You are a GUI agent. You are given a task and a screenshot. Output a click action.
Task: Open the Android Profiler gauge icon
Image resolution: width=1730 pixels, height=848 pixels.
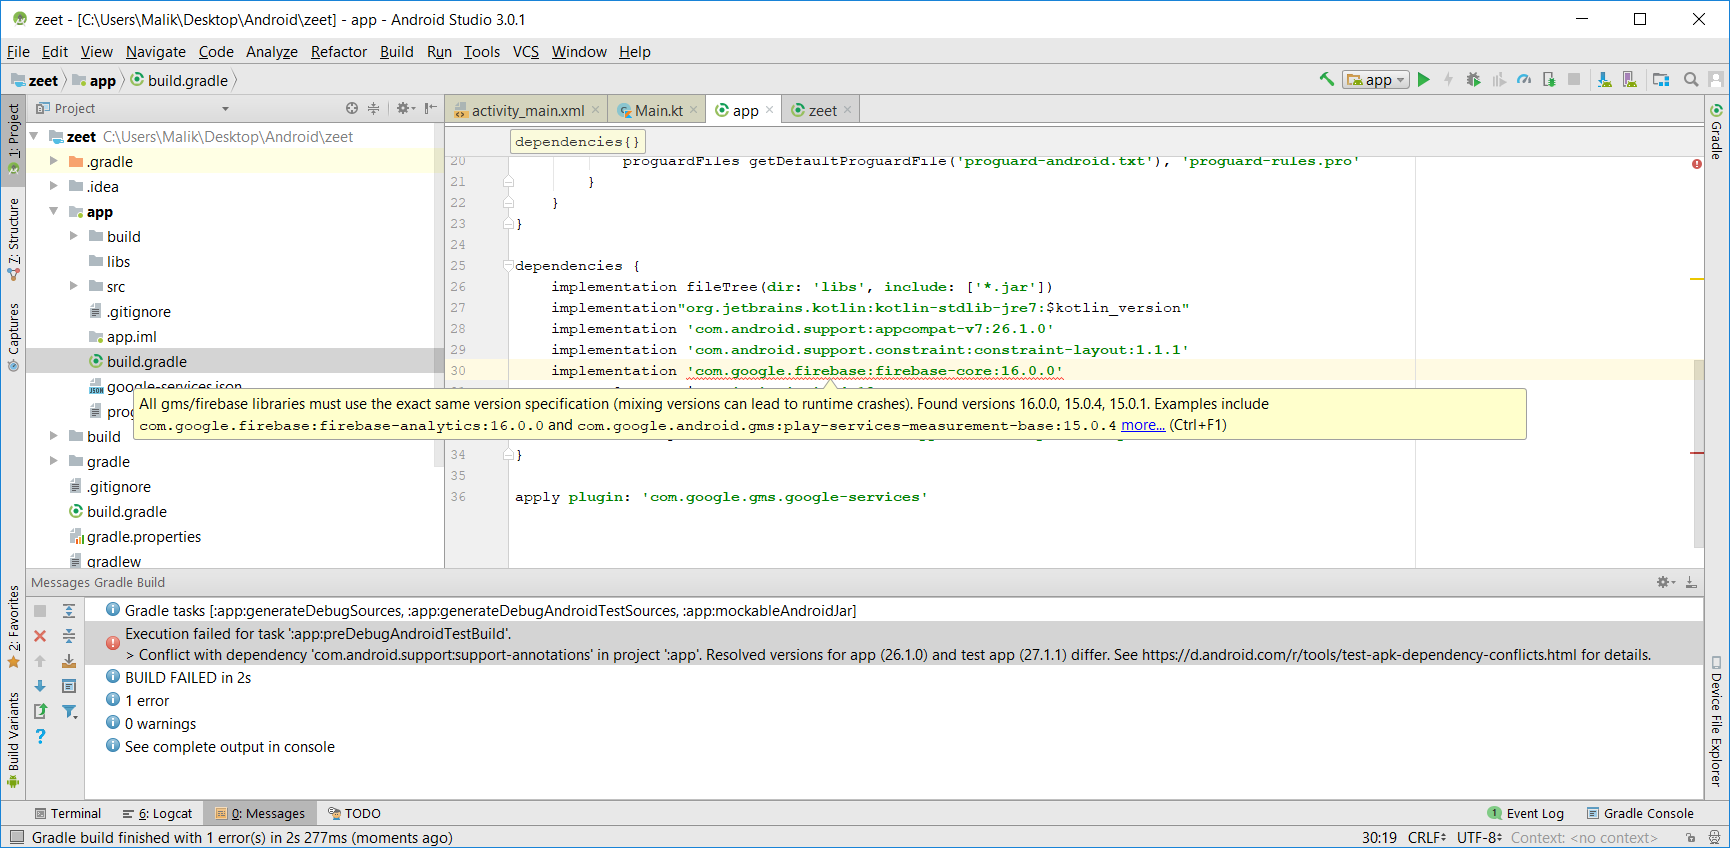1524,80
